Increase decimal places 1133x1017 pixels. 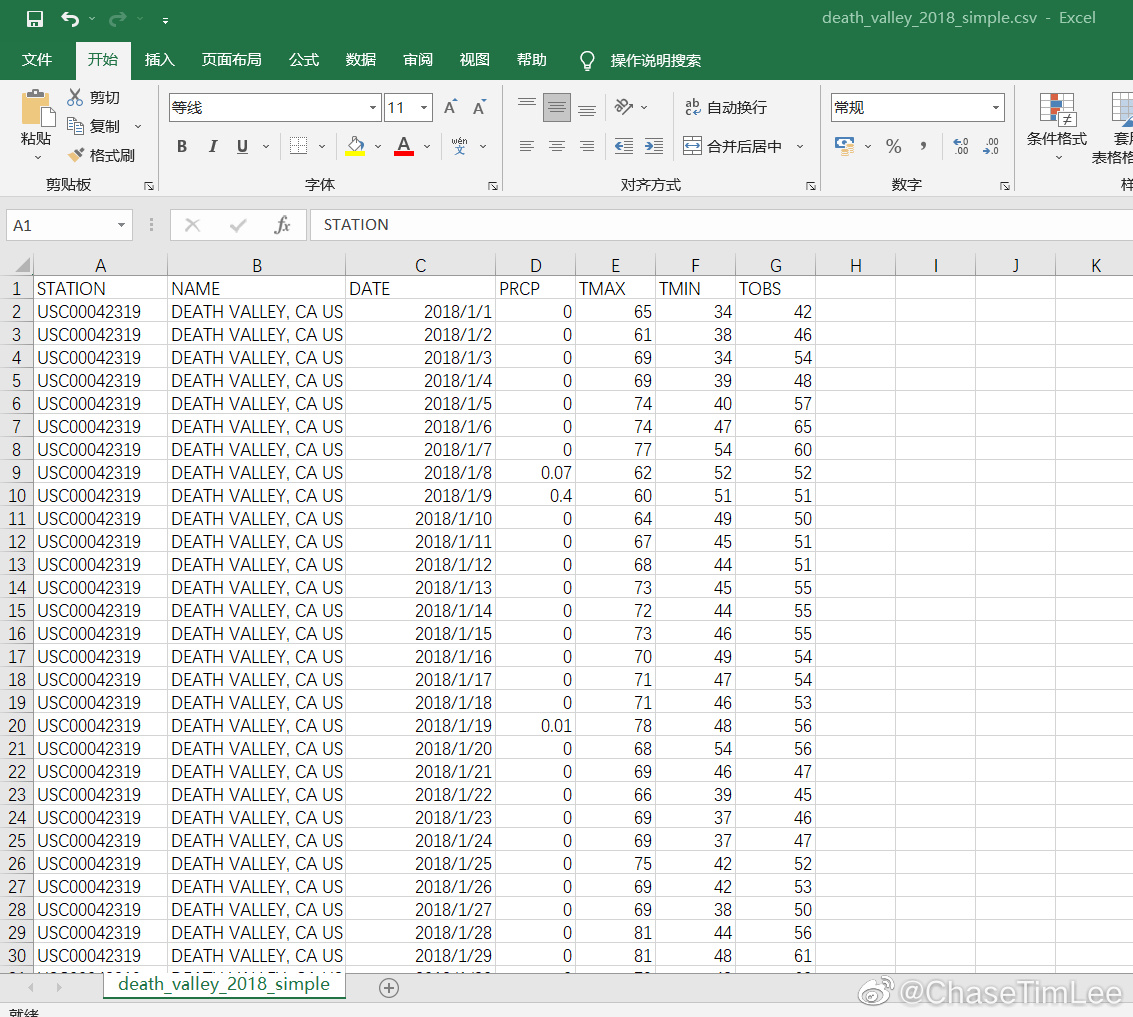(961, 147)
